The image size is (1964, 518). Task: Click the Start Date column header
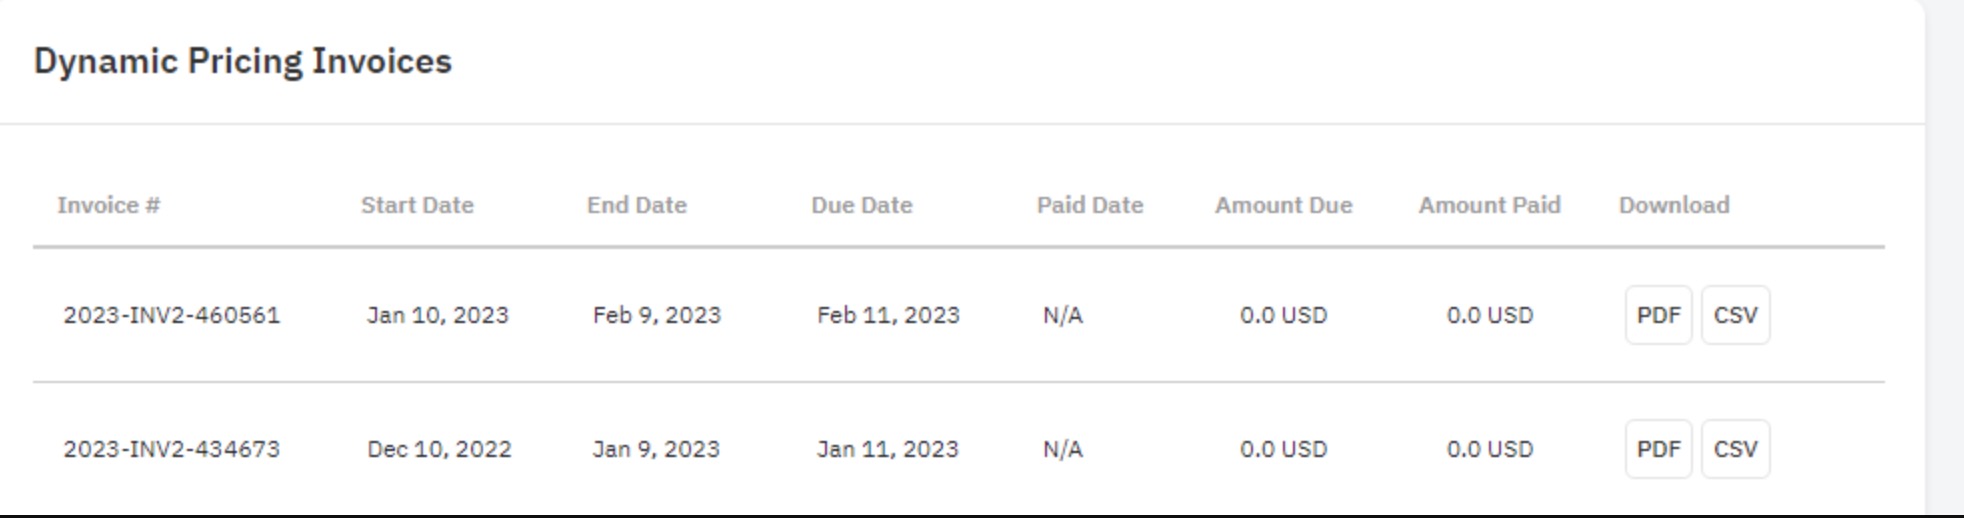(x=417, y=205)
